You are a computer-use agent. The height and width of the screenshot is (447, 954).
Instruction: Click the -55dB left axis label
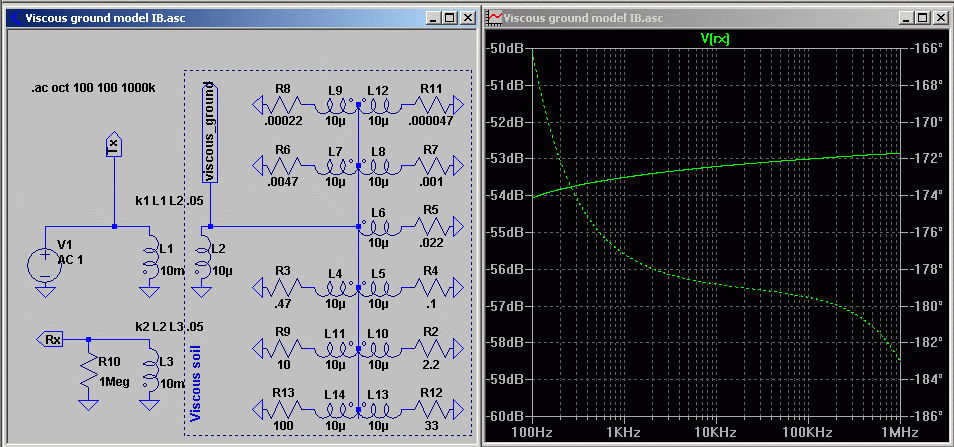(507, 232)
